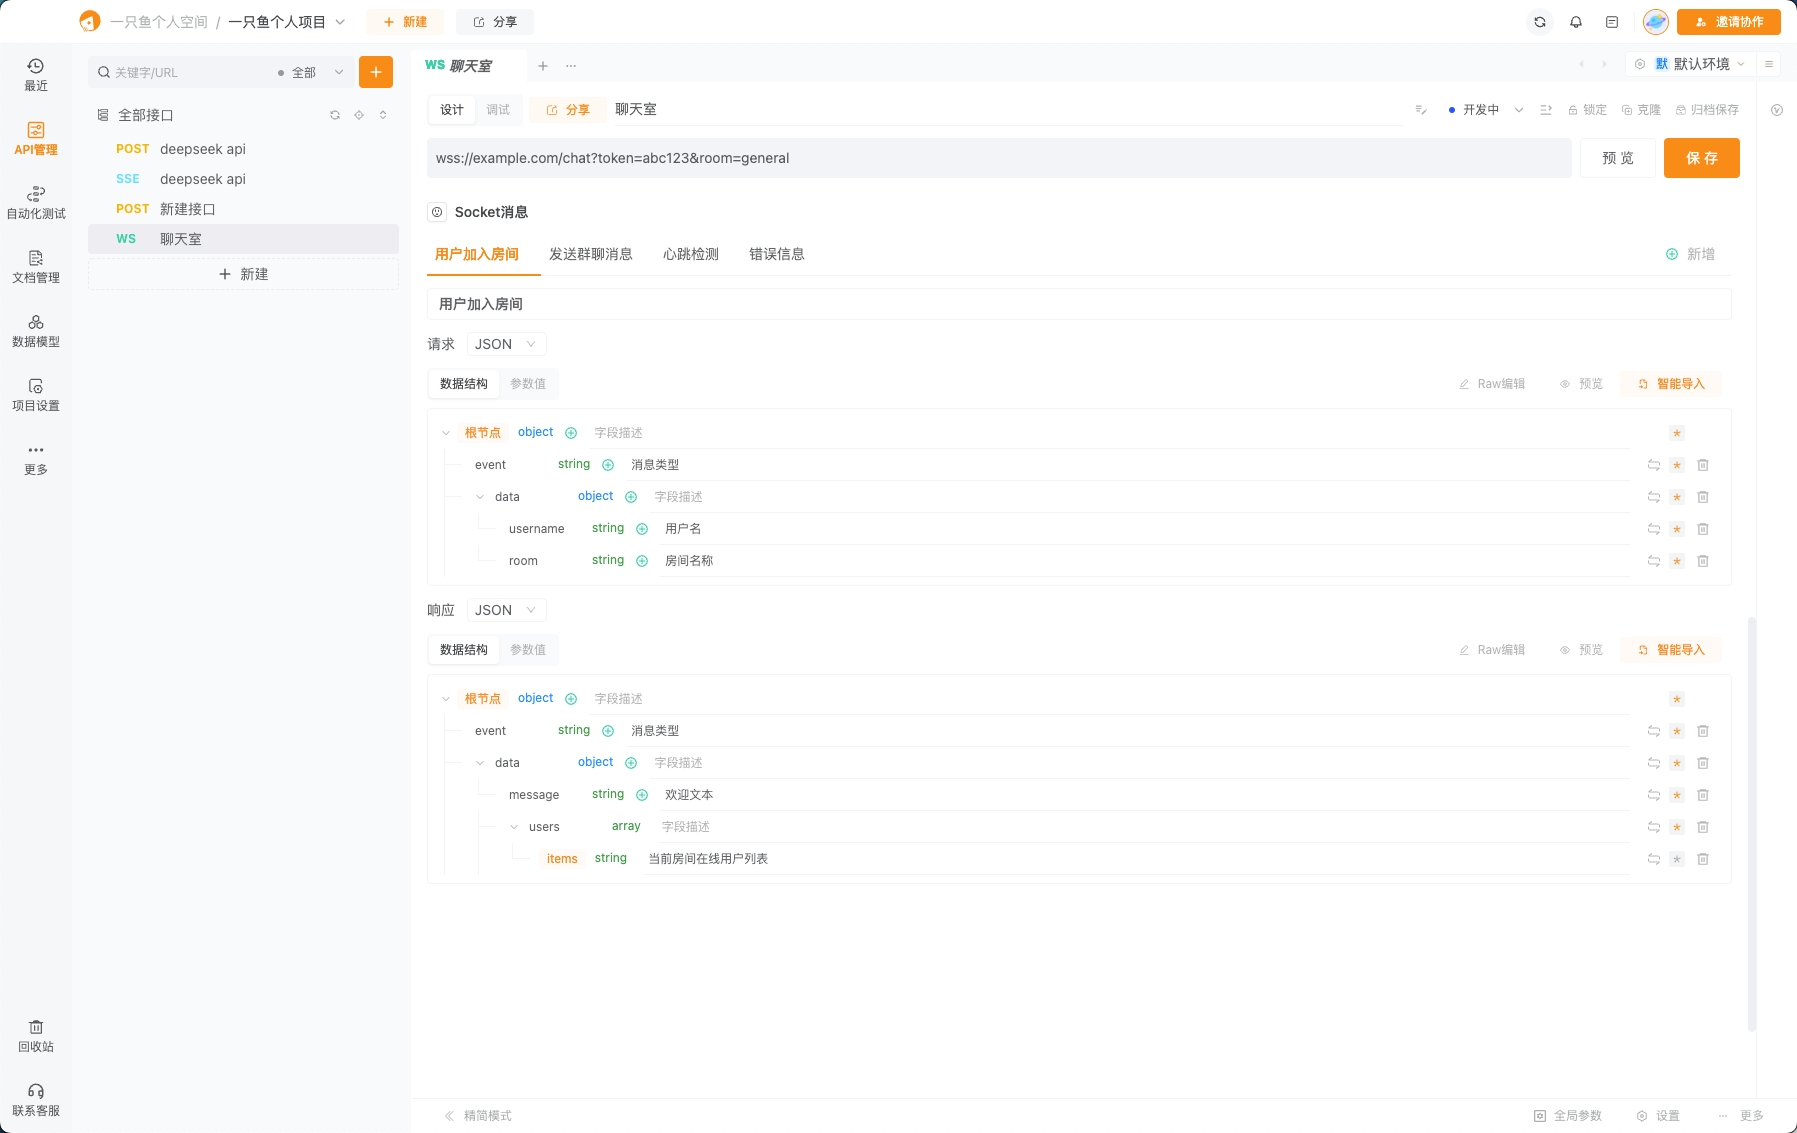Toggle required star on items row
1797x1133 pixels.
[1677, 859]
